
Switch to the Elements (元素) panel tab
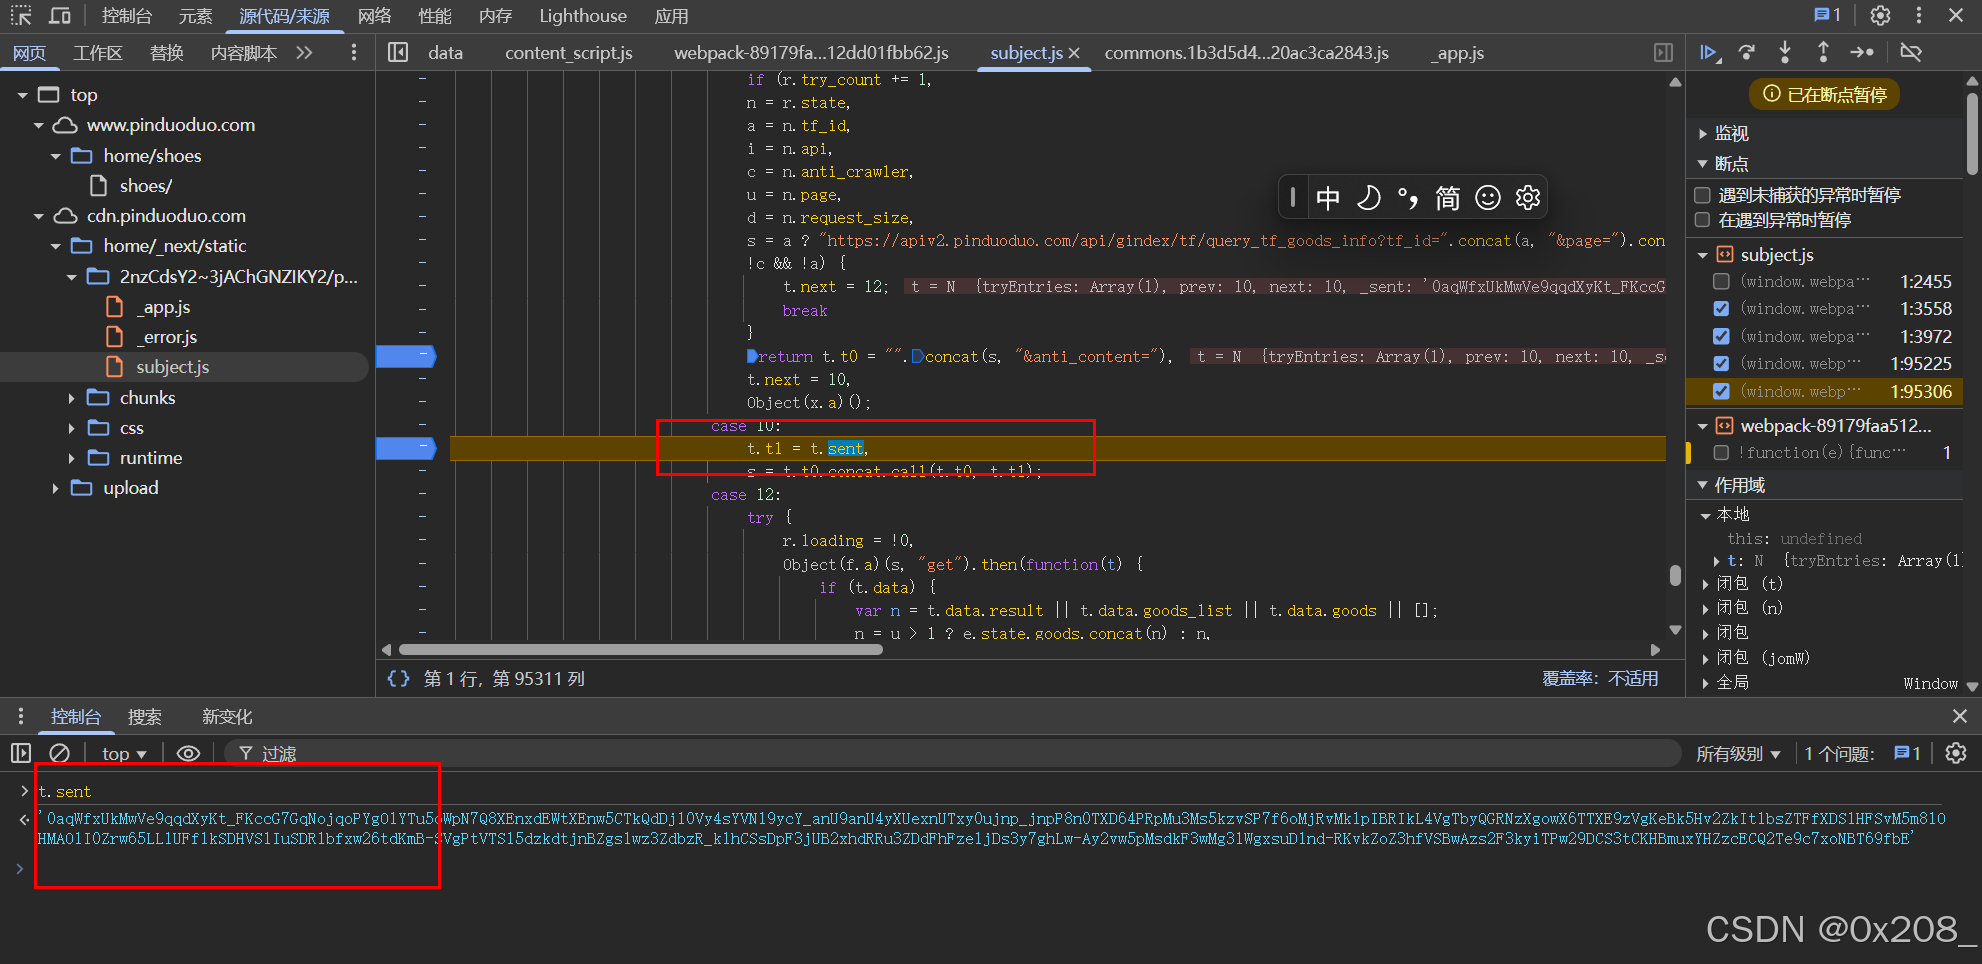tap(196, 16)
